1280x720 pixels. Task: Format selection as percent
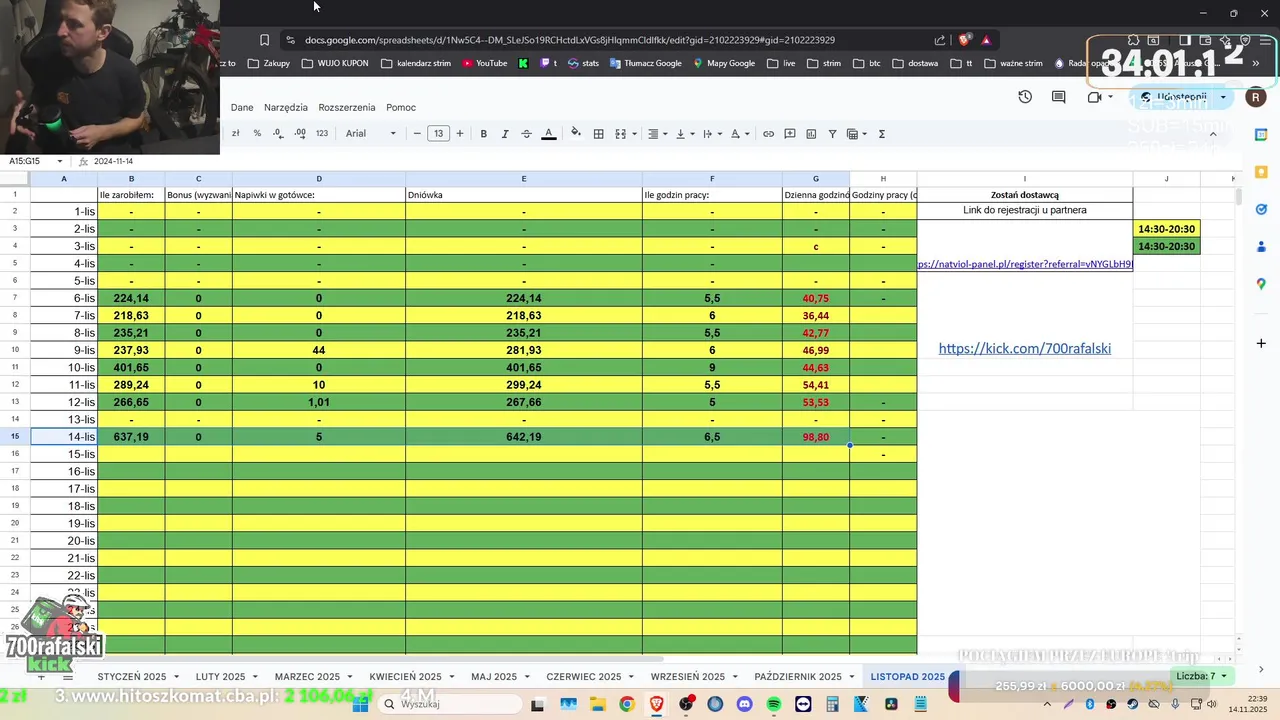257,133
